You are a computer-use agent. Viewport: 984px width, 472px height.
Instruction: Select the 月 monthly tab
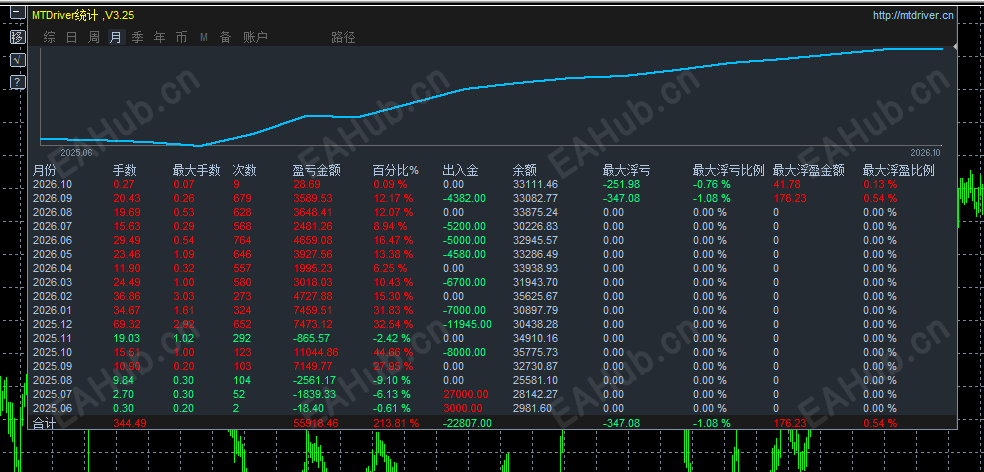[x=115, y=38]
